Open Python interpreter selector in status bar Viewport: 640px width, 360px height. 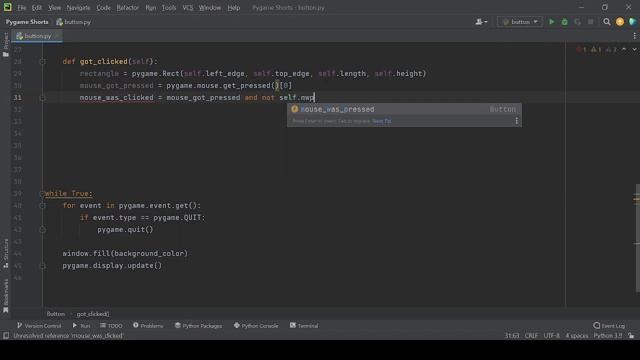pyautogui.click(x=608, y=336)
